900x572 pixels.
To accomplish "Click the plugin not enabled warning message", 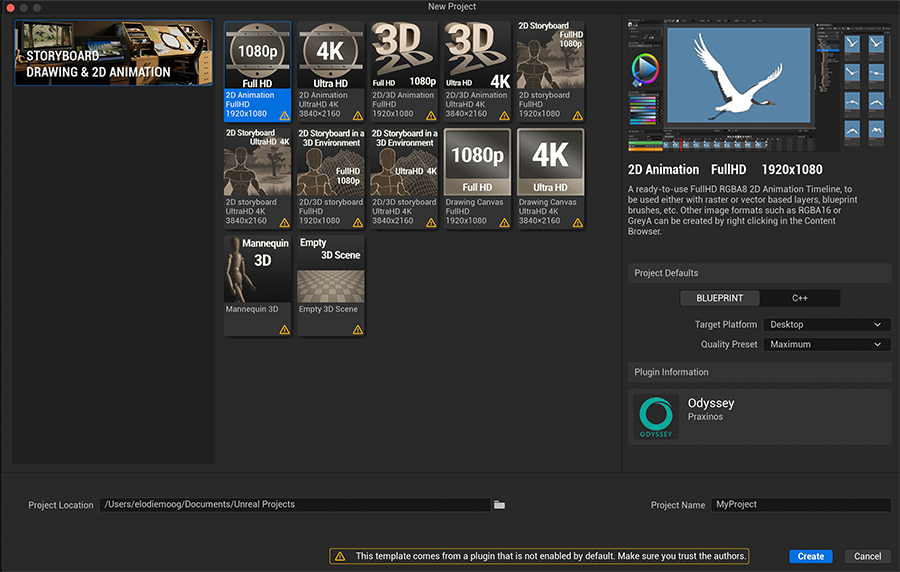I will (539, 556).
